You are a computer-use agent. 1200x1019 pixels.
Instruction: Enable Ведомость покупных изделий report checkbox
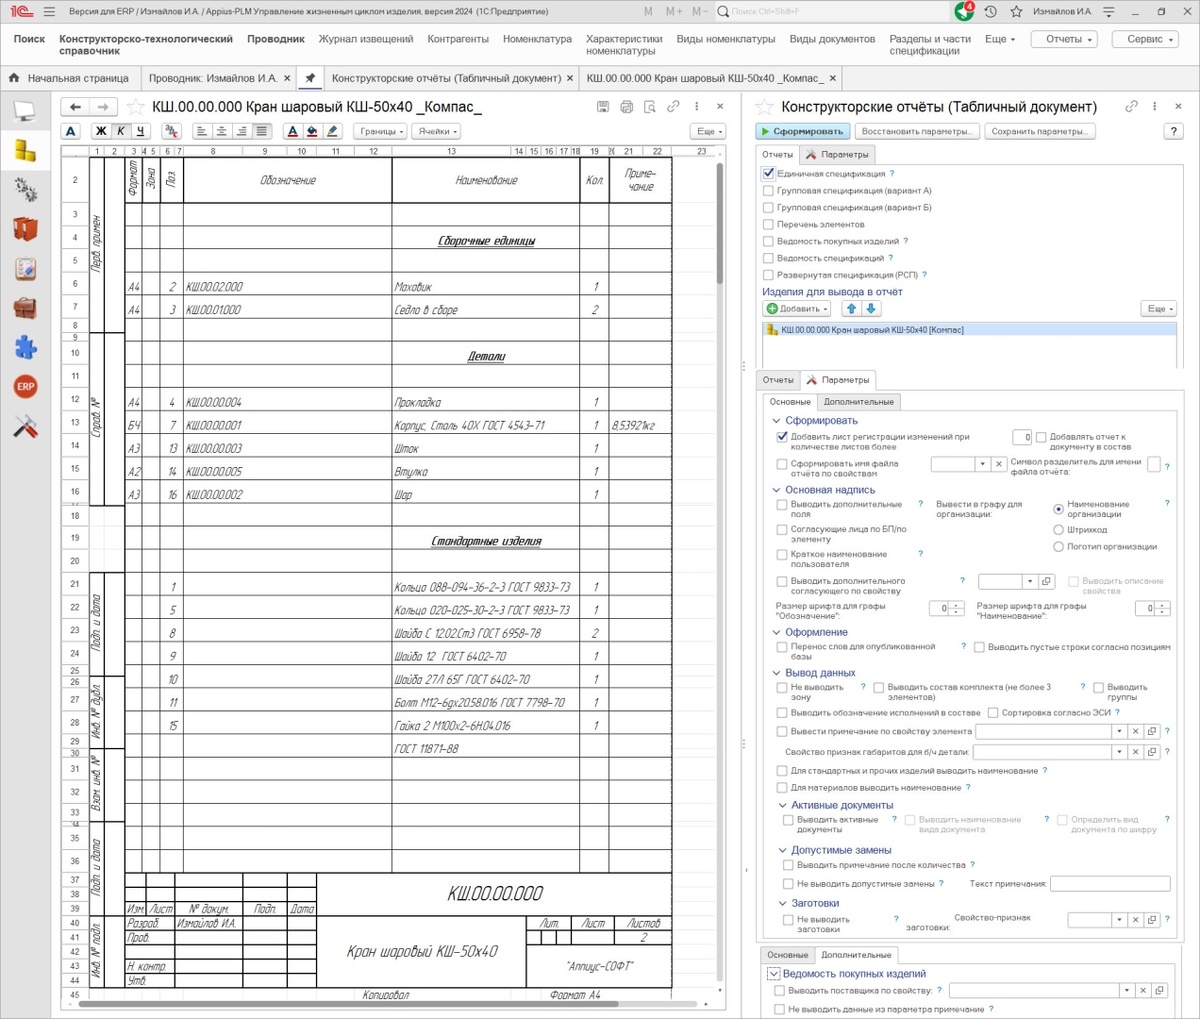(x=768, y=241)
